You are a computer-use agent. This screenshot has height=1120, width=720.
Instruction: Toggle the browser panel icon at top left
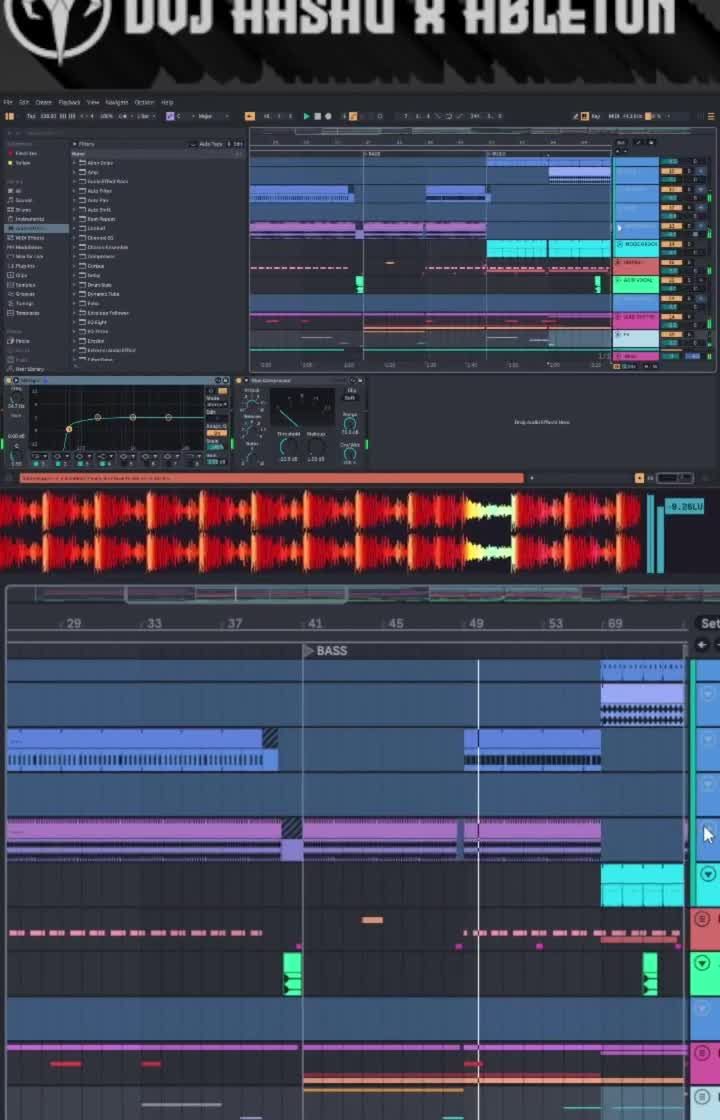10,116
